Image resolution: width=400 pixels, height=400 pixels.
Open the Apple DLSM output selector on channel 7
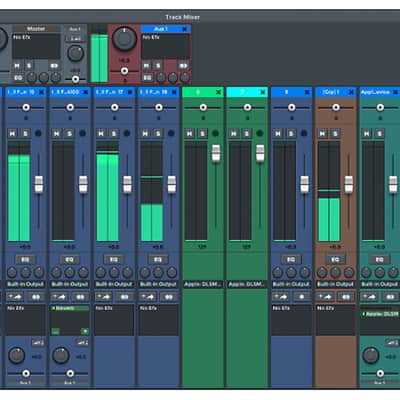[247, 284]
